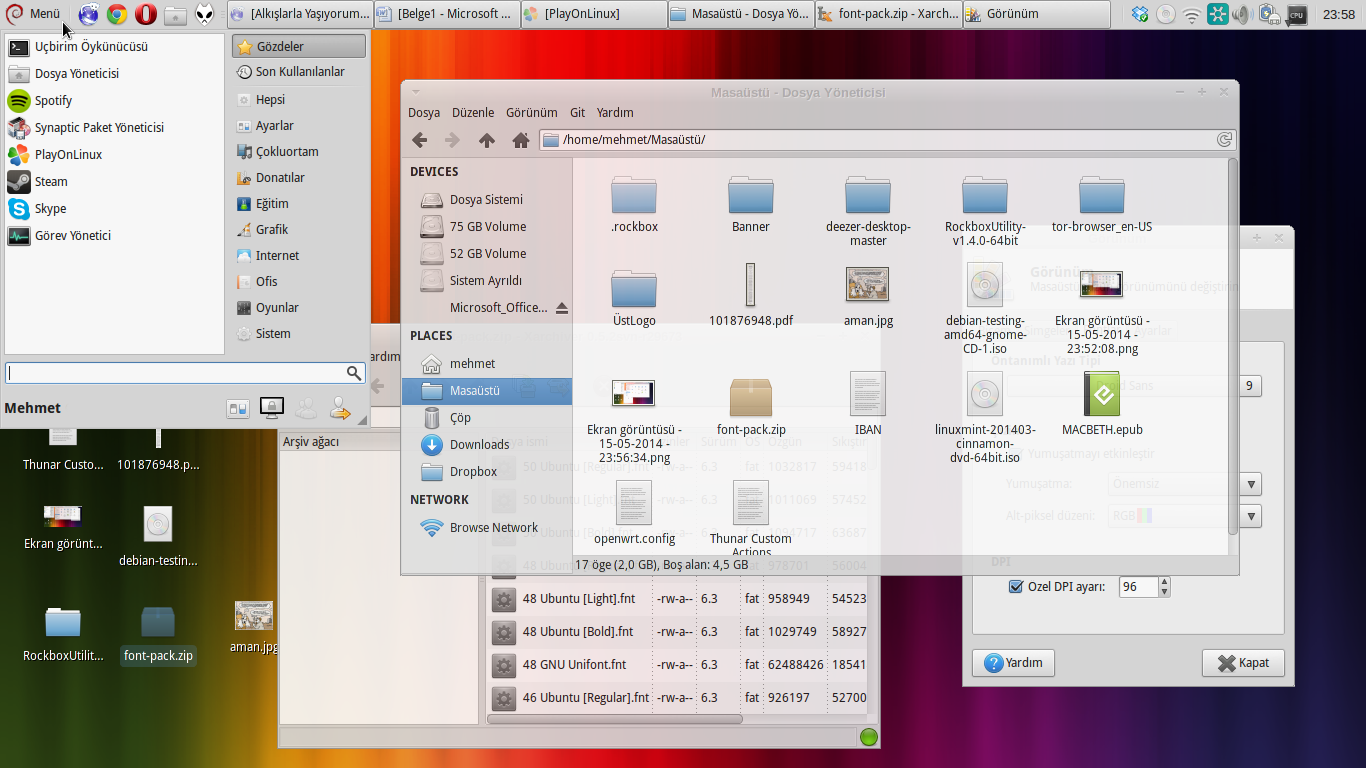Click the clock showing 23:58
The height and width of the screenshot is (768, 1366).
[x=1338, y=14]
